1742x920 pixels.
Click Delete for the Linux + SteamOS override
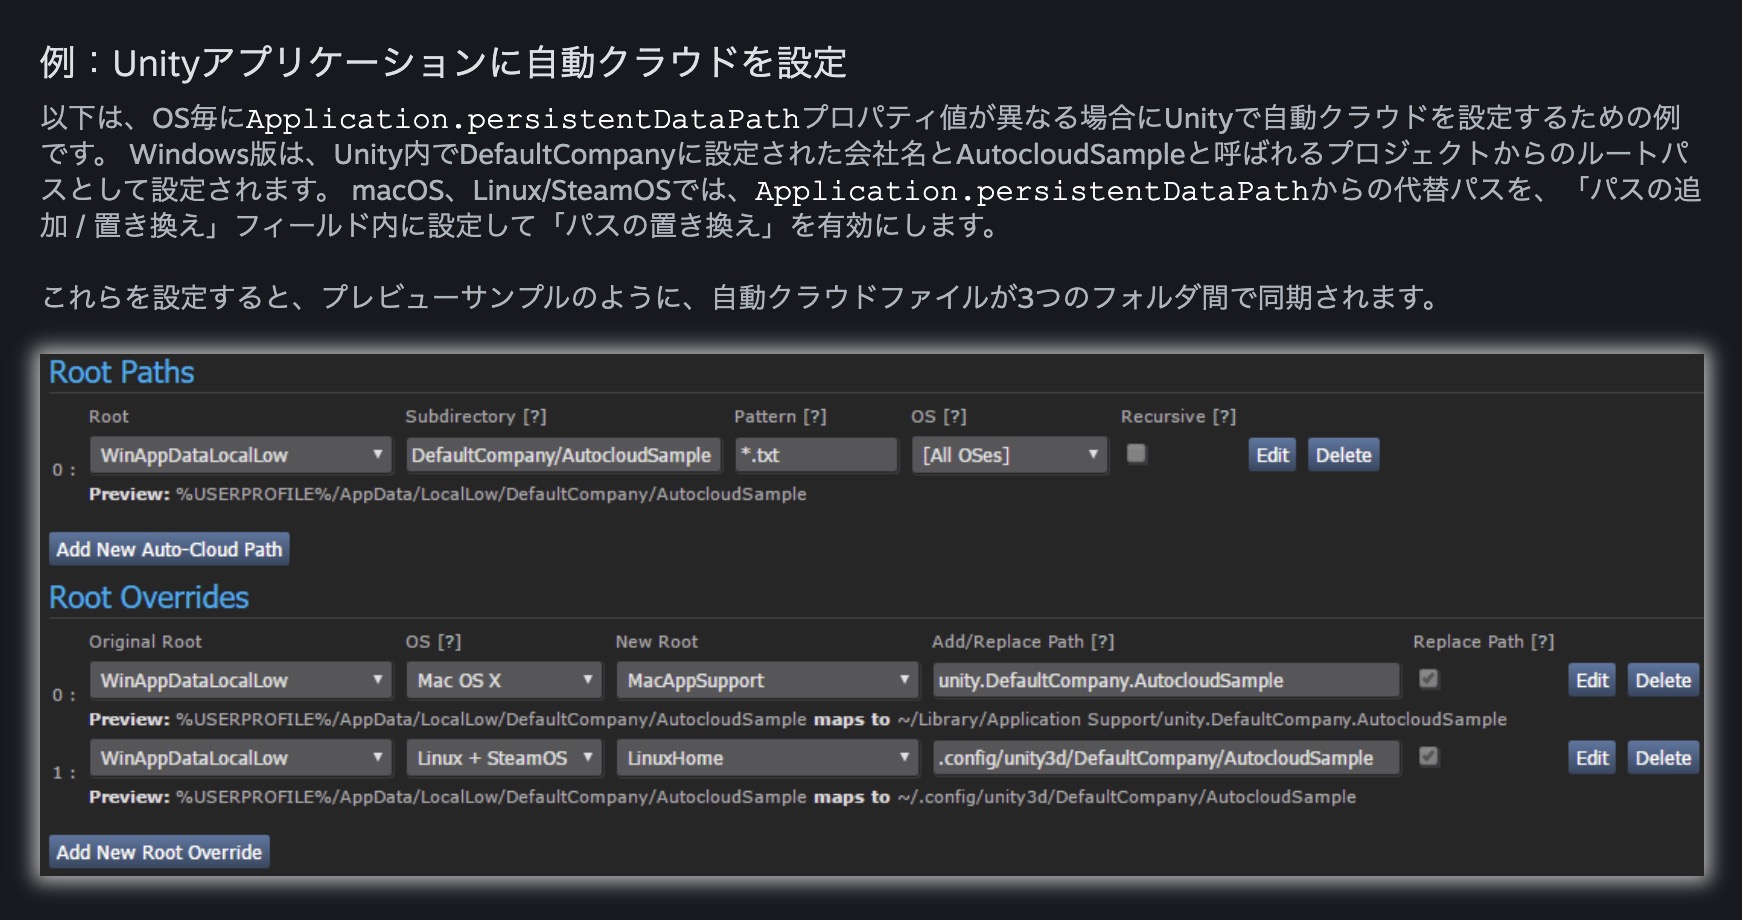pos(1663,758)
